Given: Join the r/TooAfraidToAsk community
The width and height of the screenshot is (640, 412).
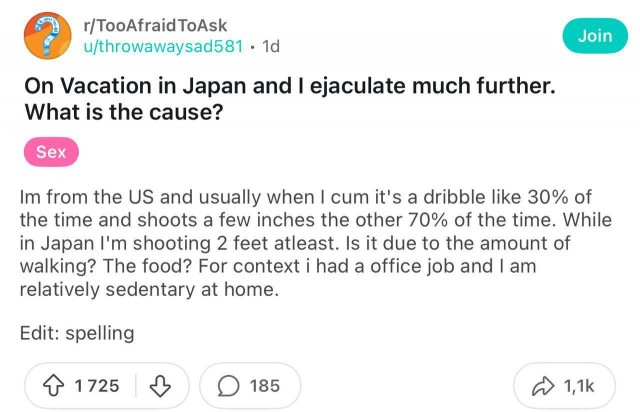Looking at the screenshot, I should coord(595,36).
